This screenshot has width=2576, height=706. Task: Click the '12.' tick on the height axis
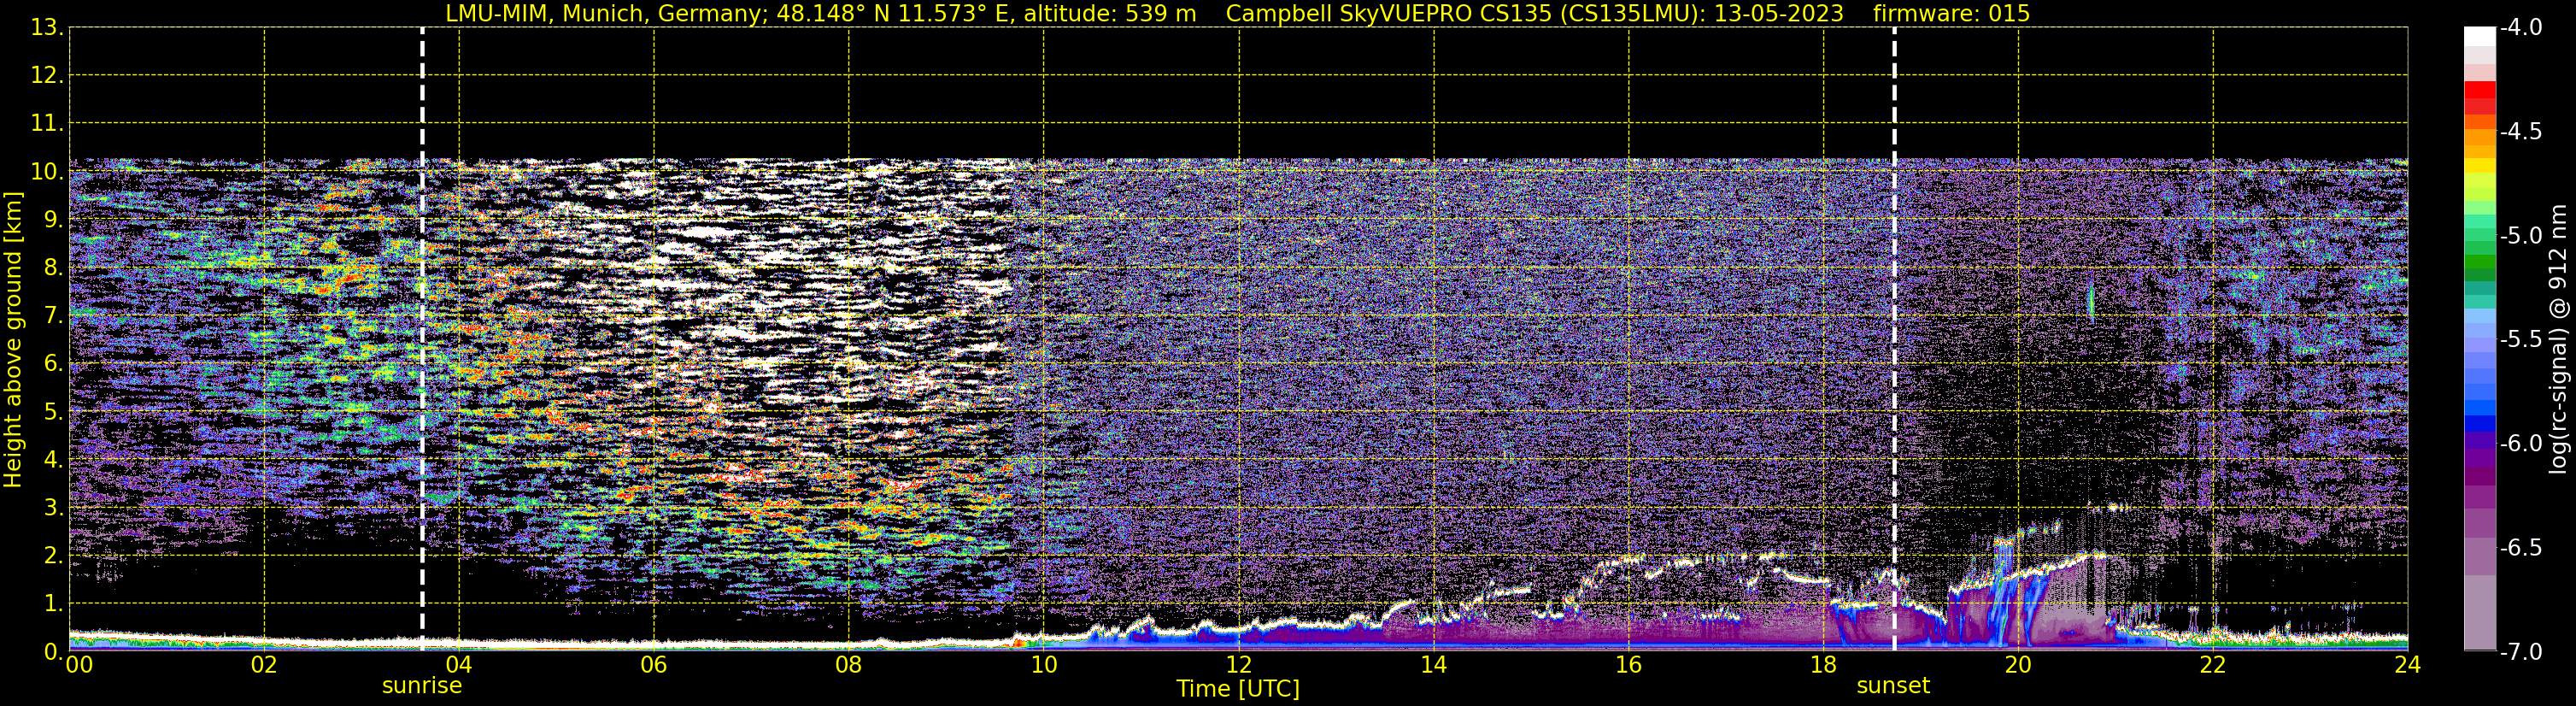[46, 76]
